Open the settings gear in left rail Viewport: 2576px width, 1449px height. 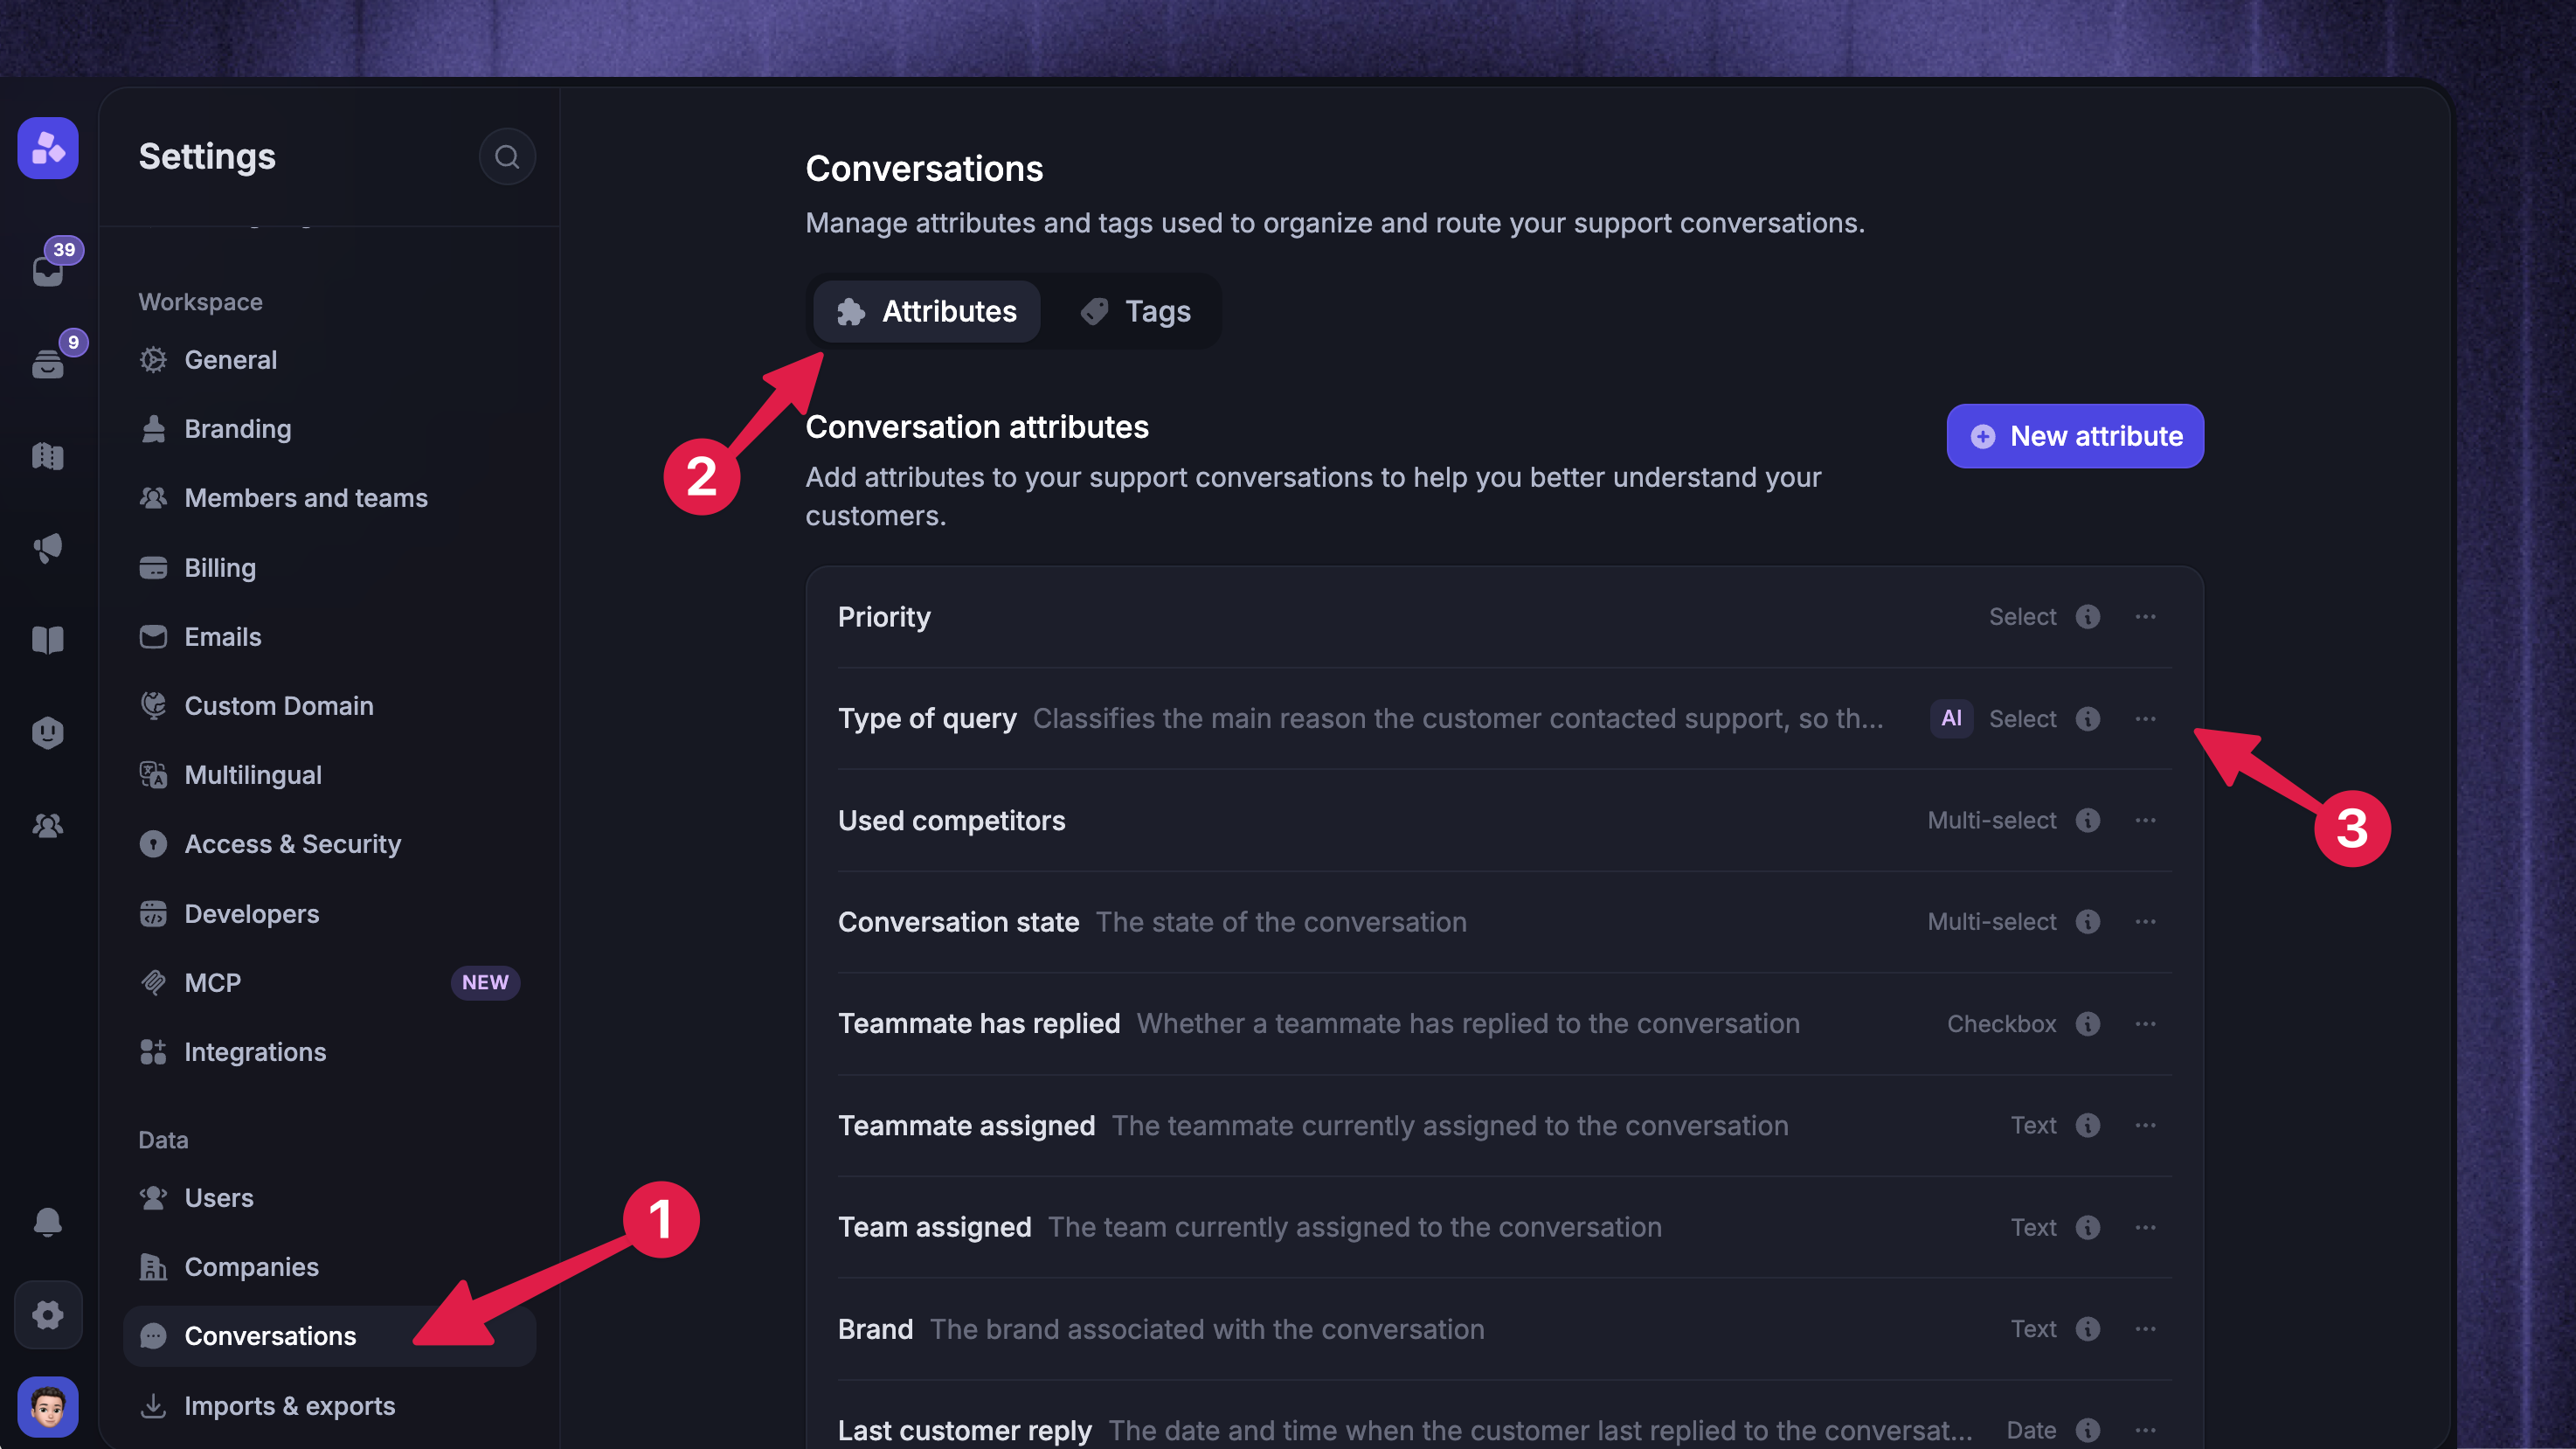[48, 1314]
